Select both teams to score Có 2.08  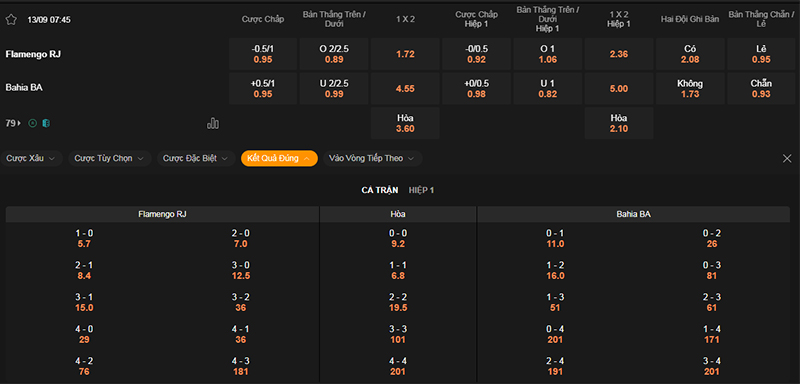(690, 54)
